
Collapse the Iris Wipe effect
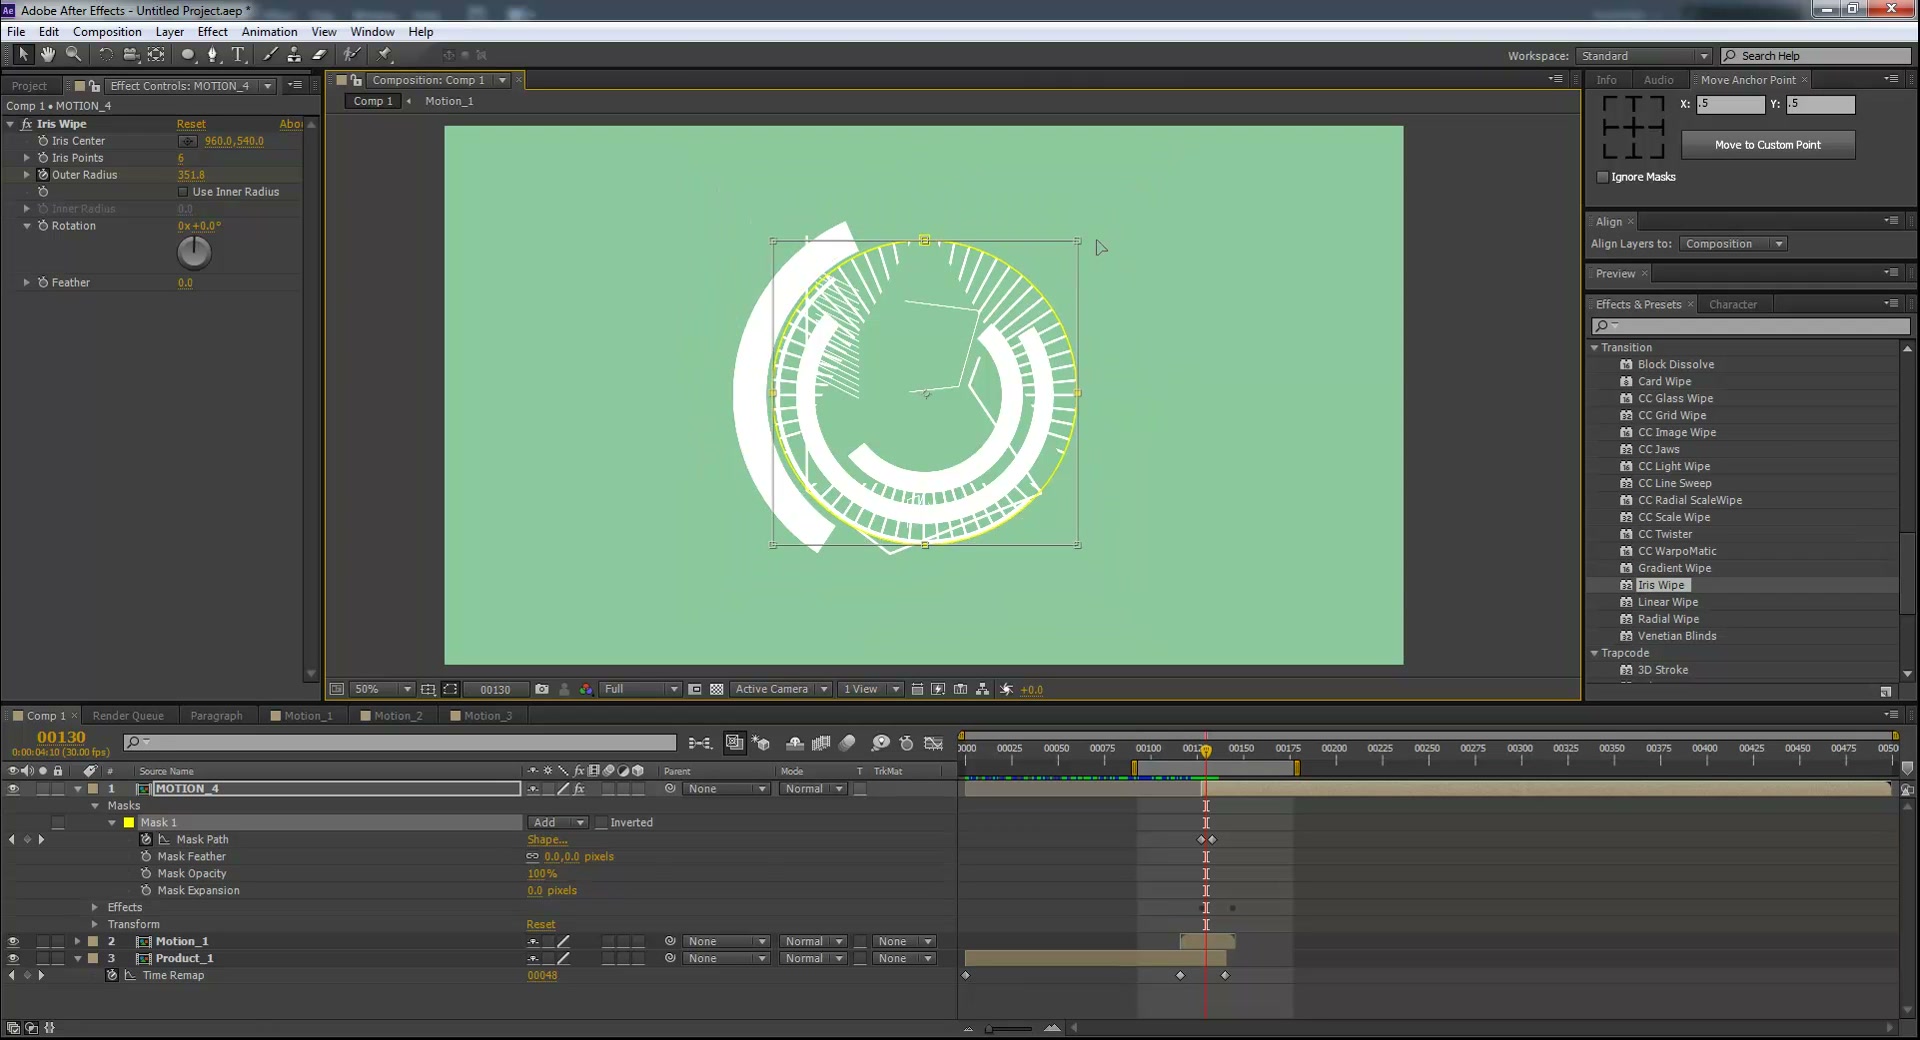point(10,124)
